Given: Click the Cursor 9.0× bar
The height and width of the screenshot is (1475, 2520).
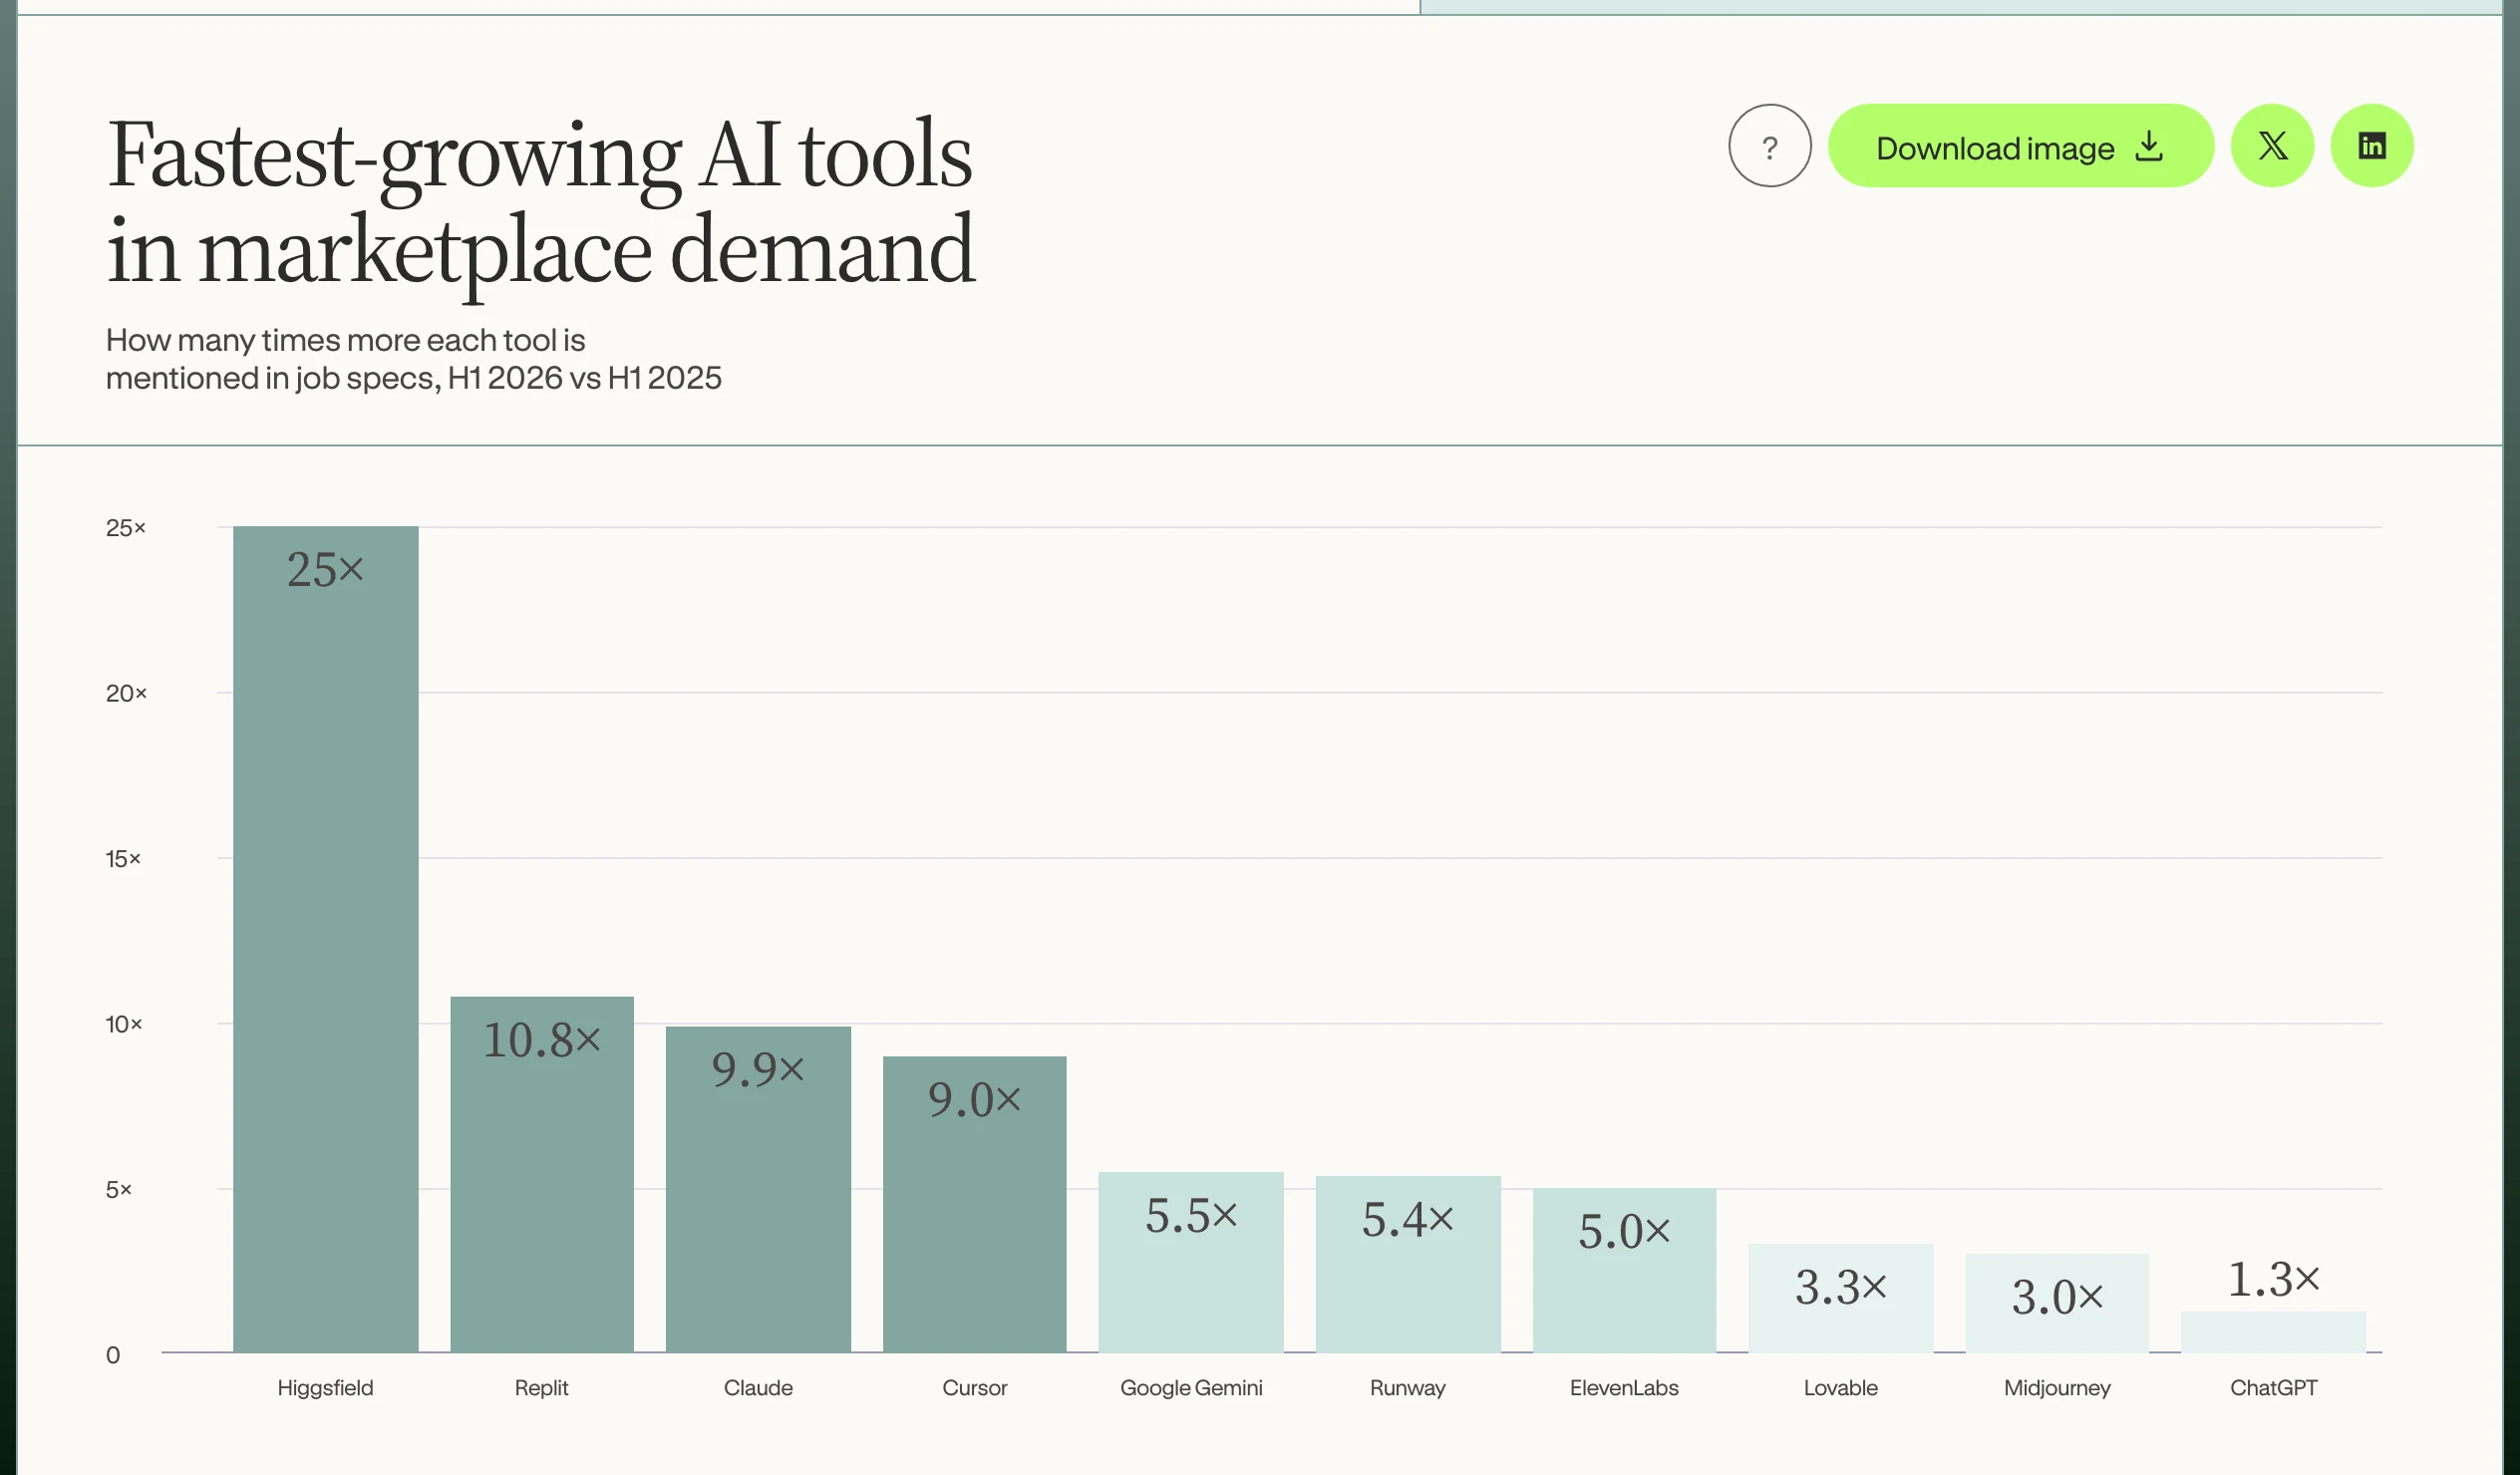Looking at the screenshot, I should (x=974, y=1204).
